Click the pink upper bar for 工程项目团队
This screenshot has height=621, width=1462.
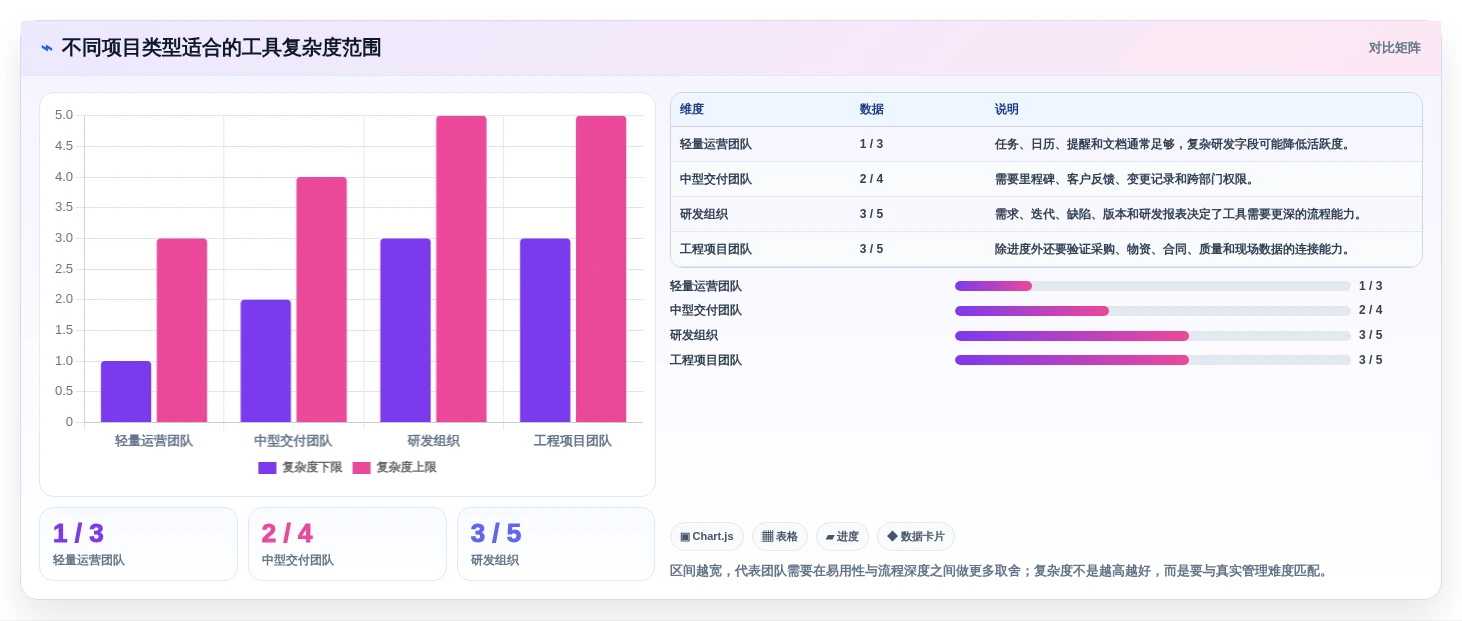tap(601, 269)
